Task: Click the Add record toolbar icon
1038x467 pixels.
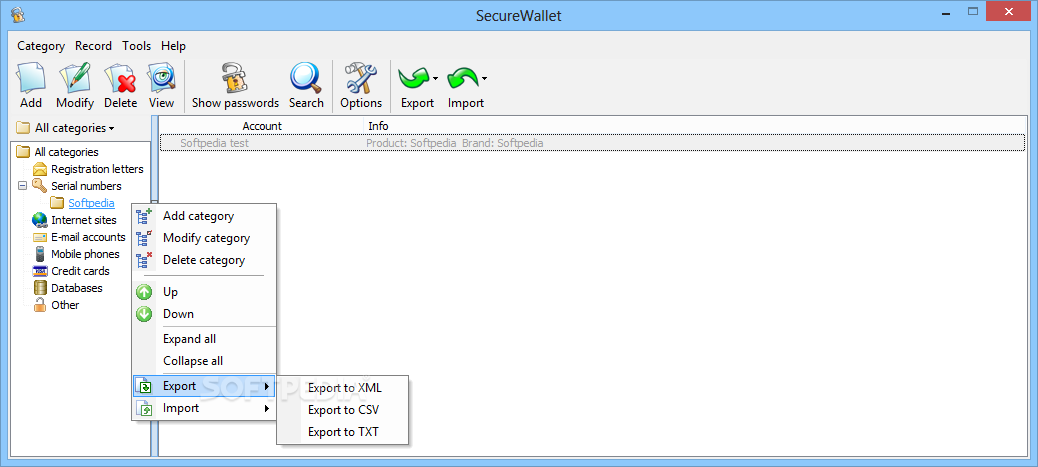Action: point(31,78)
